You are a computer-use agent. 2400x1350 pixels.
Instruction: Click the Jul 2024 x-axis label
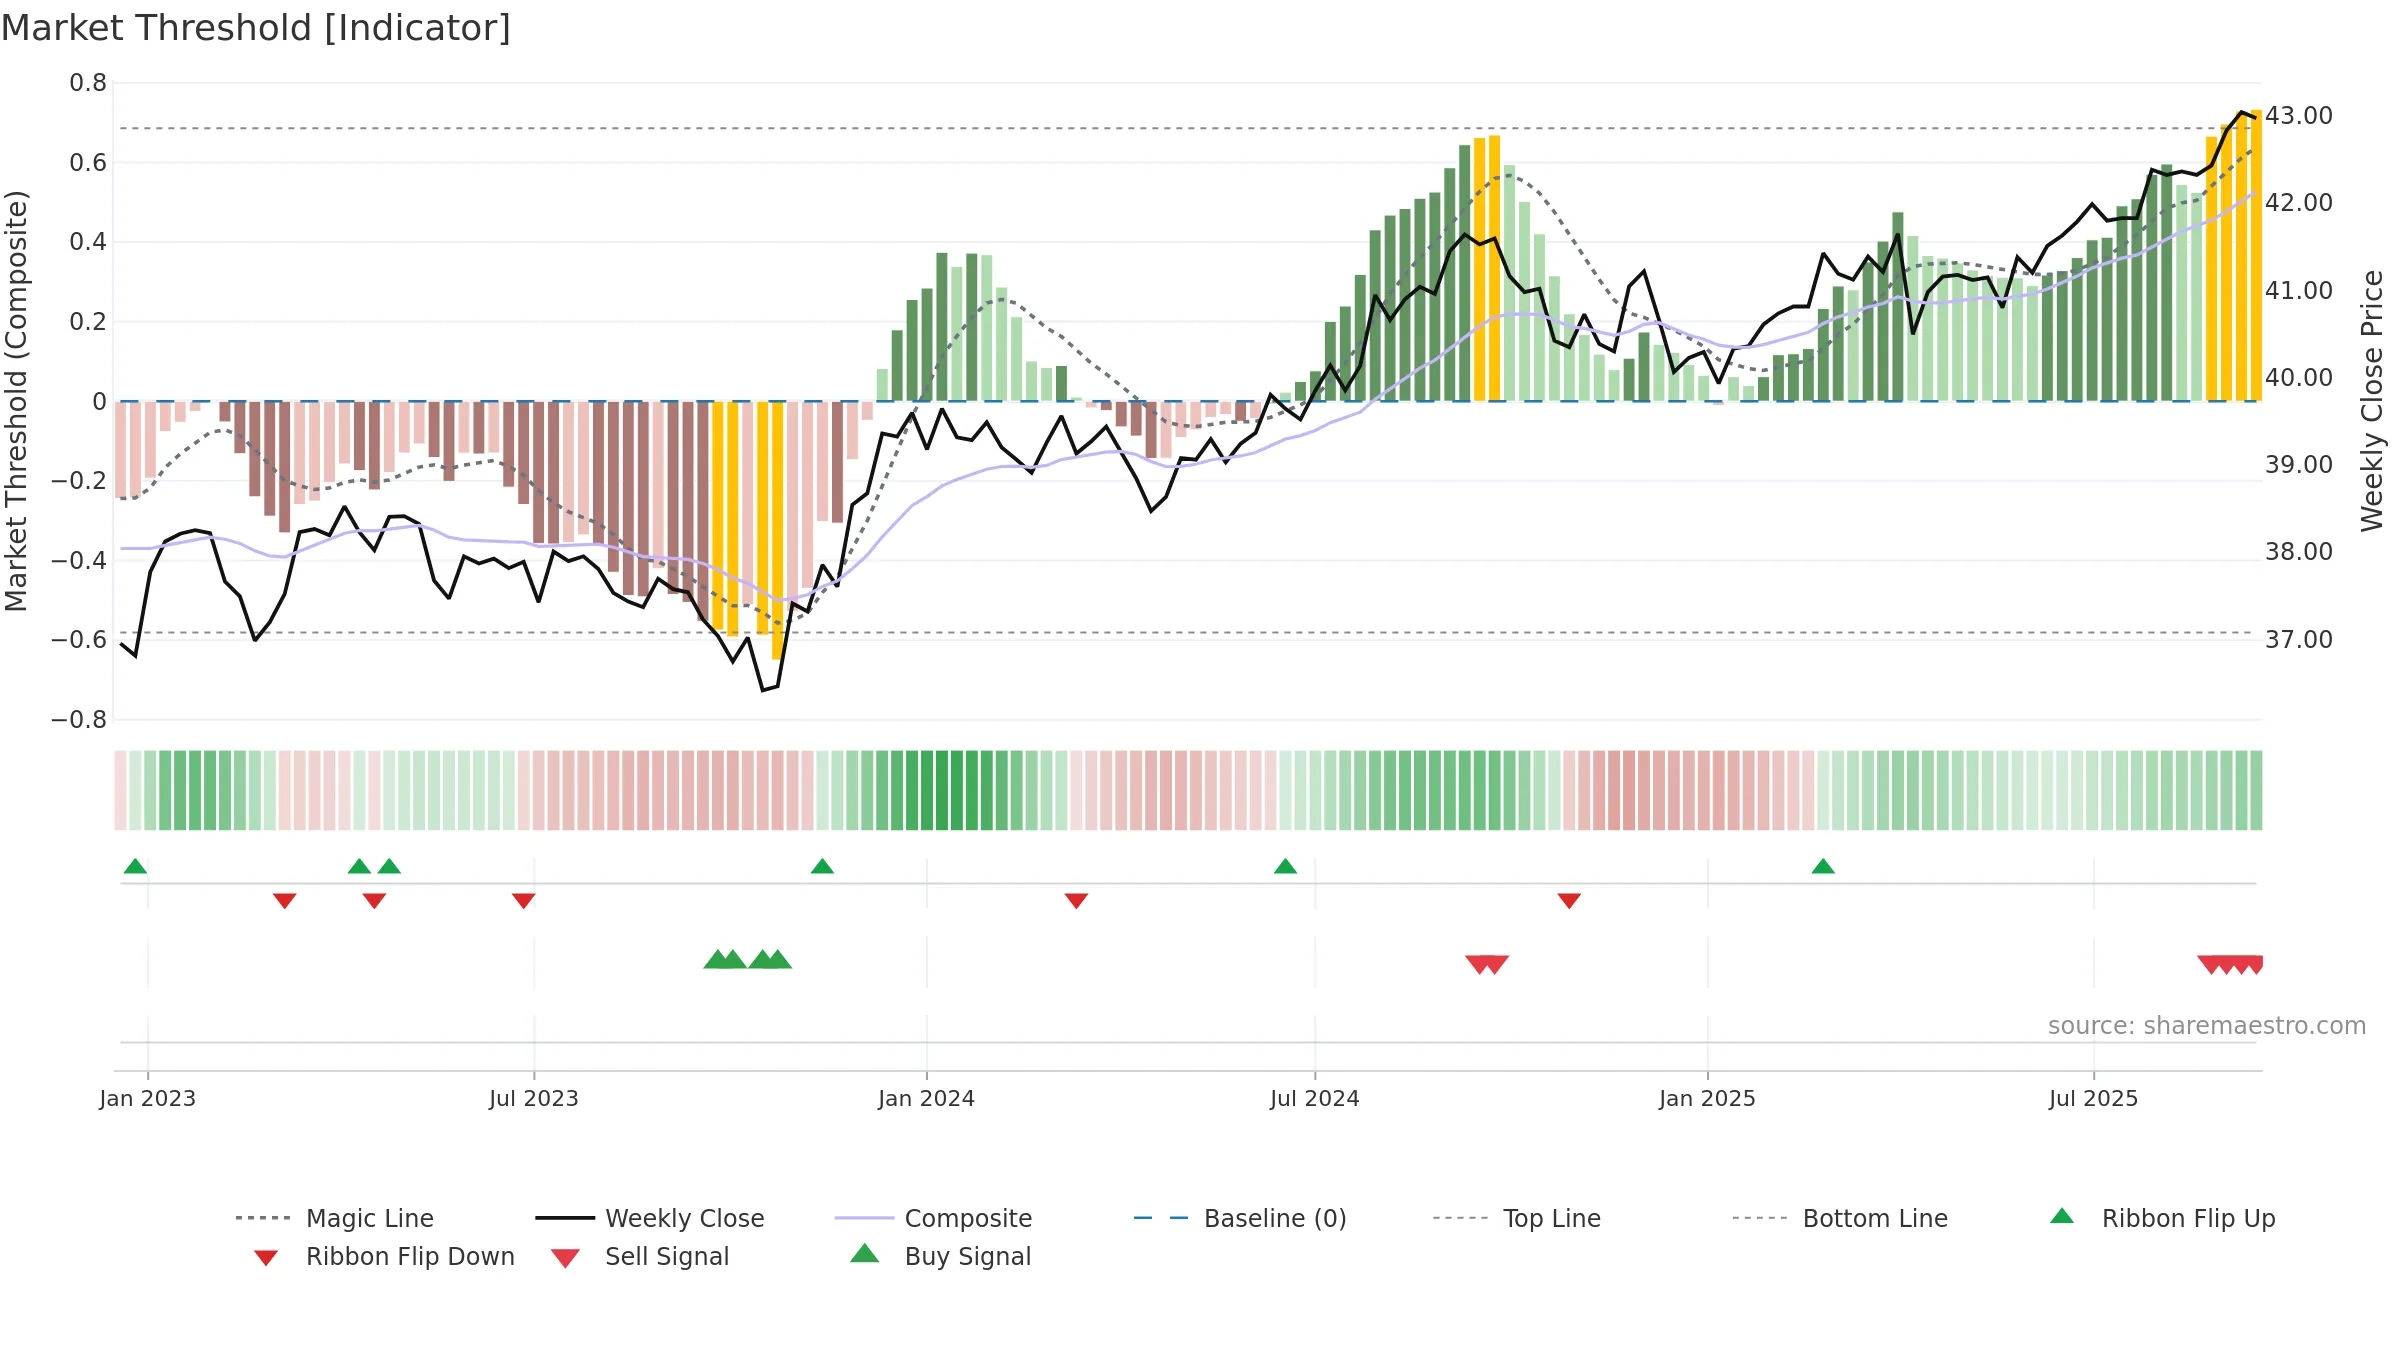(x=1315, y=1098)
